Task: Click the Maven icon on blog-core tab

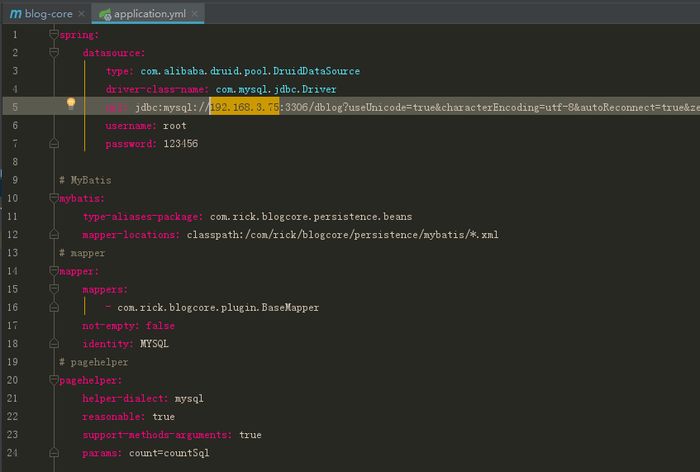Action: [x=16, y=15]
